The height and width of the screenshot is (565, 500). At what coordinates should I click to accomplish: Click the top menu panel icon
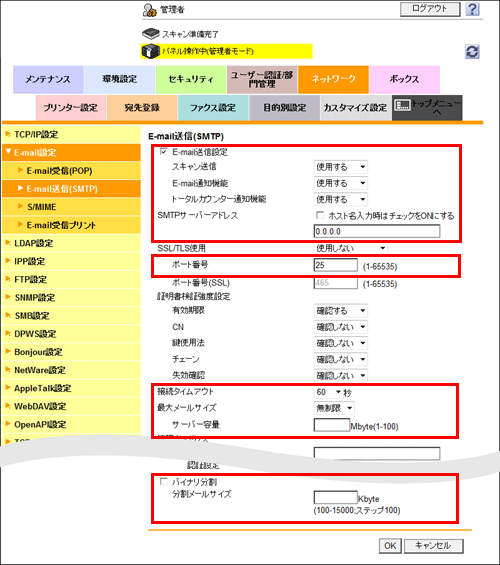click(x=403, y=105)
